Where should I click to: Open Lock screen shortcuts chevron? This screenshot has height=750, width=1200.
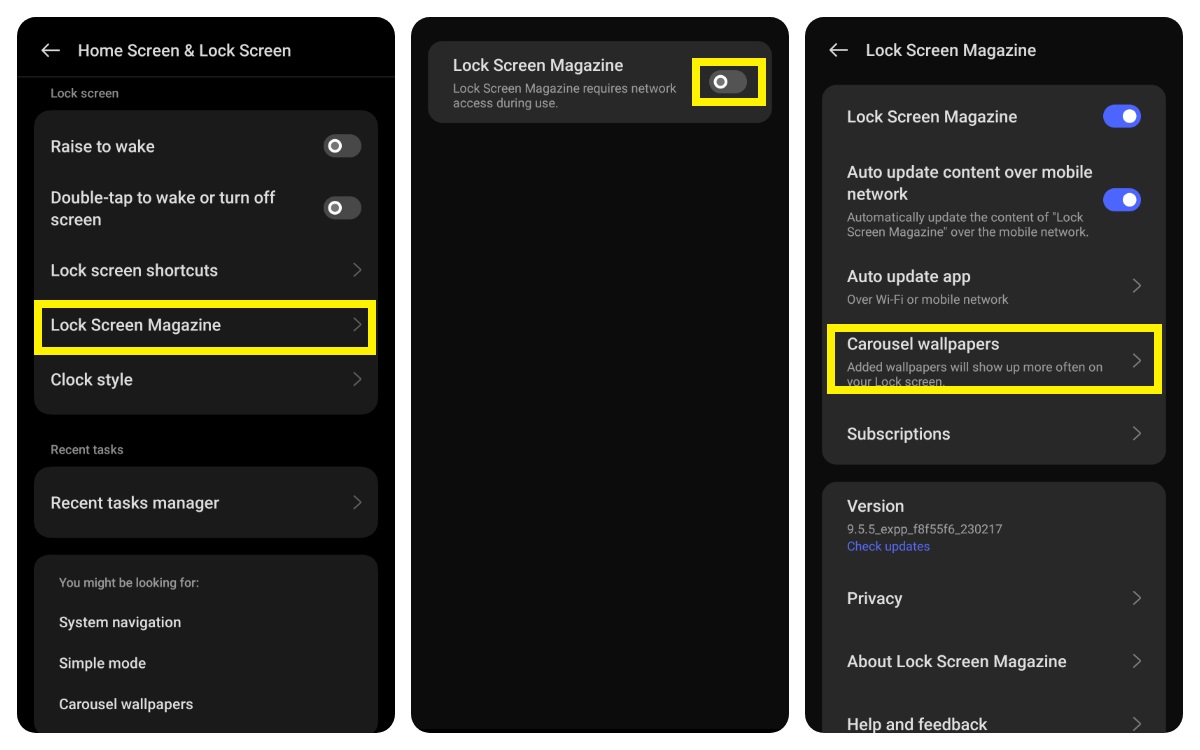[x=357, y=270]
